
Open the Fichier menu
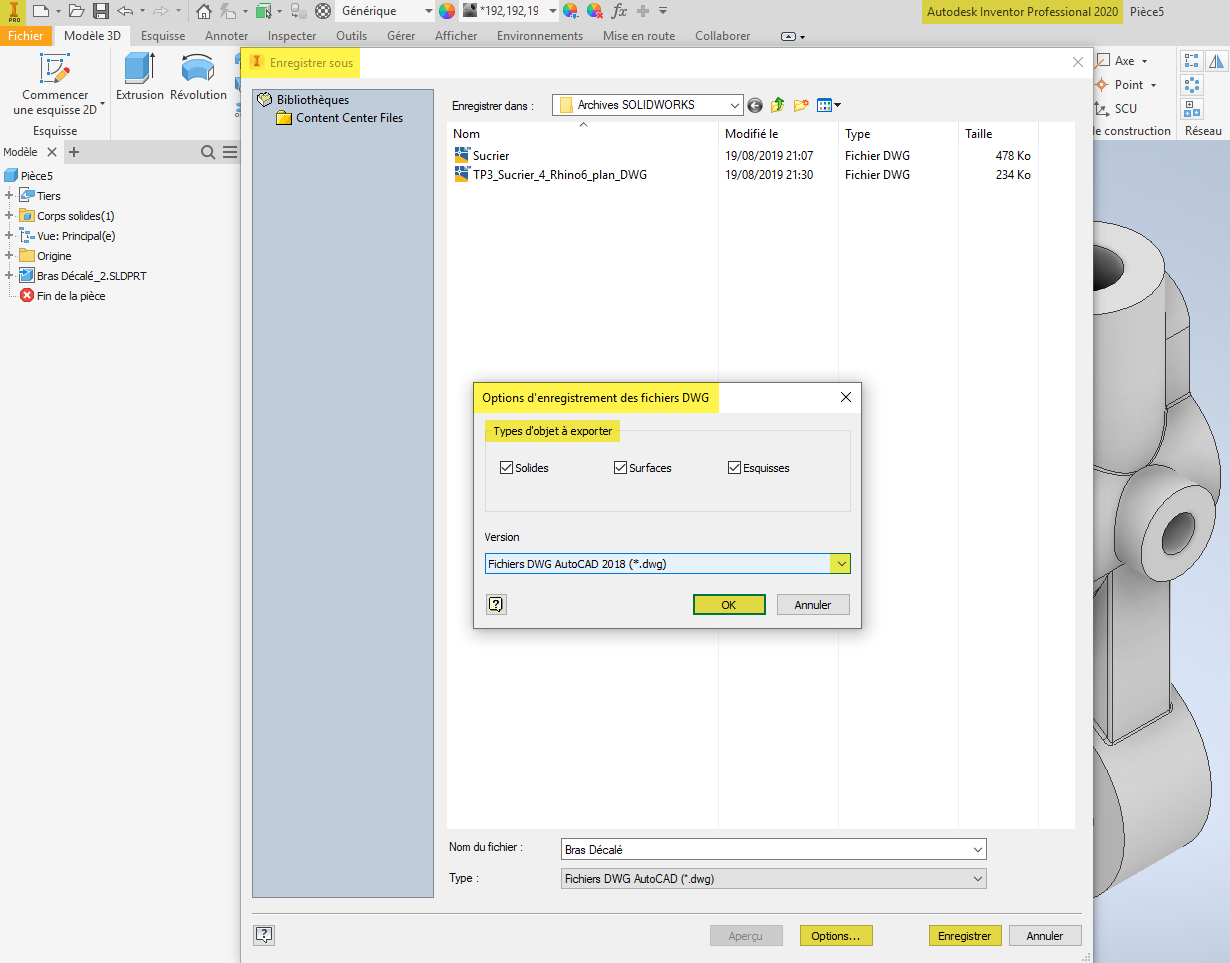[x=26, y=35]
